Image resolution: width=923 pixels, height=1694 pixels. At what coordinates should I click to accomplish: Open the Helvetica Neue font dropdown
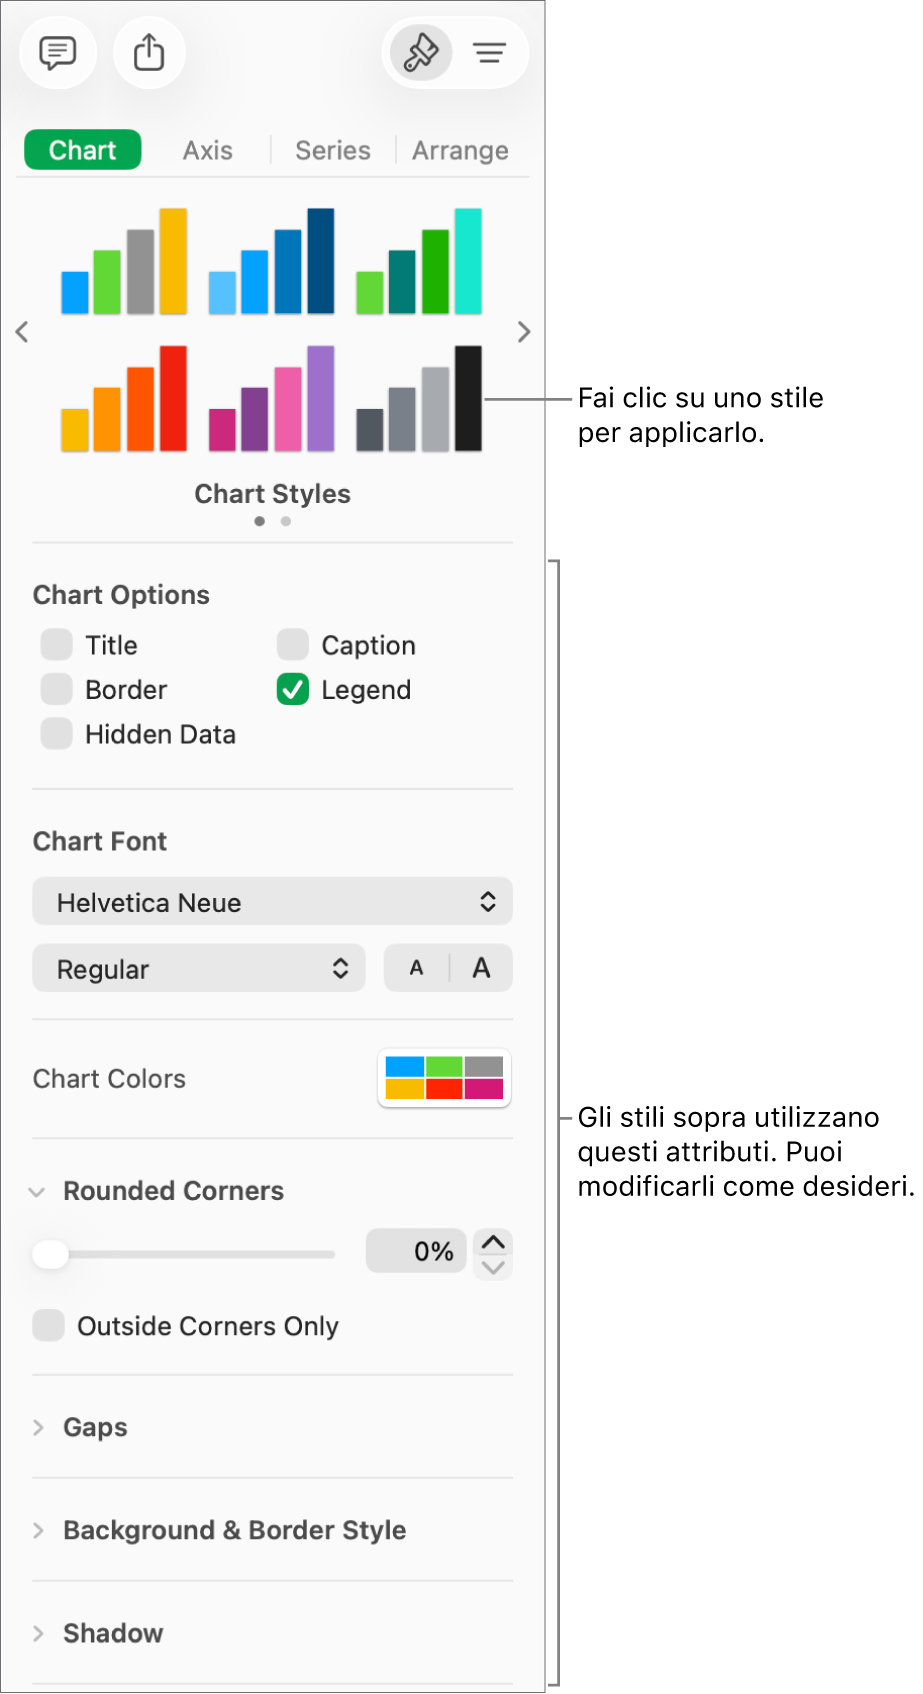coord(272,901)
